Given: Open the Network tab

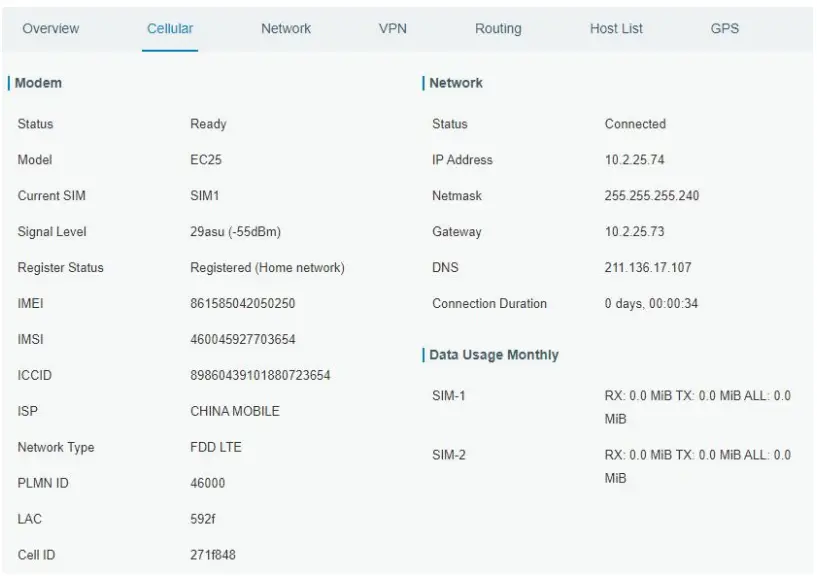Looking at the screenshot, I should point(285,29).
